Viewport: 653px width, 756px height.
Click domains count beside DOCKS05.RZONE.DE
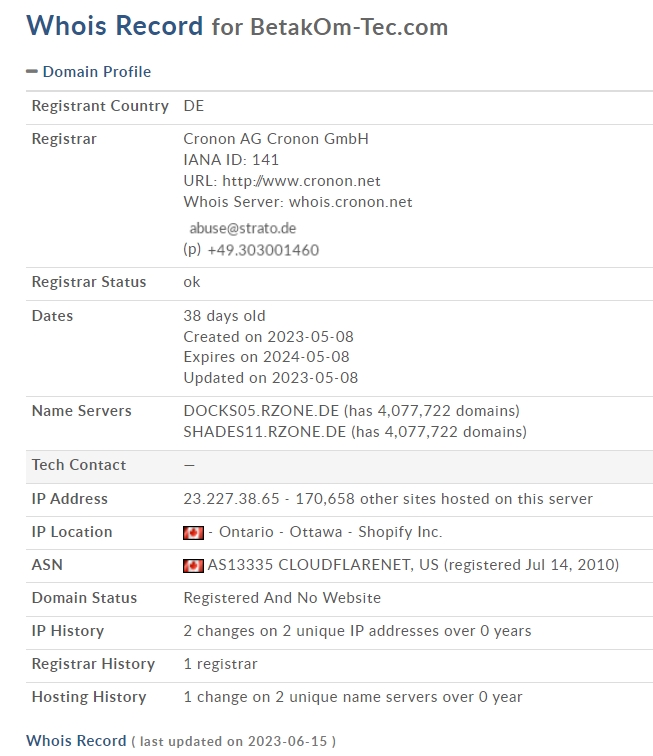432,411
